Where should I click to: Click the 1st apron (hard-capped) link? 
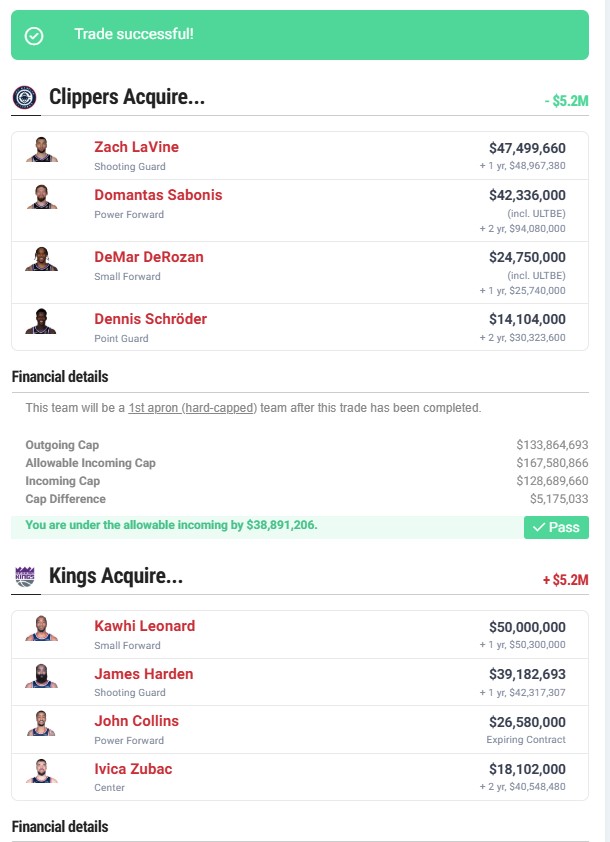(192, 408)
